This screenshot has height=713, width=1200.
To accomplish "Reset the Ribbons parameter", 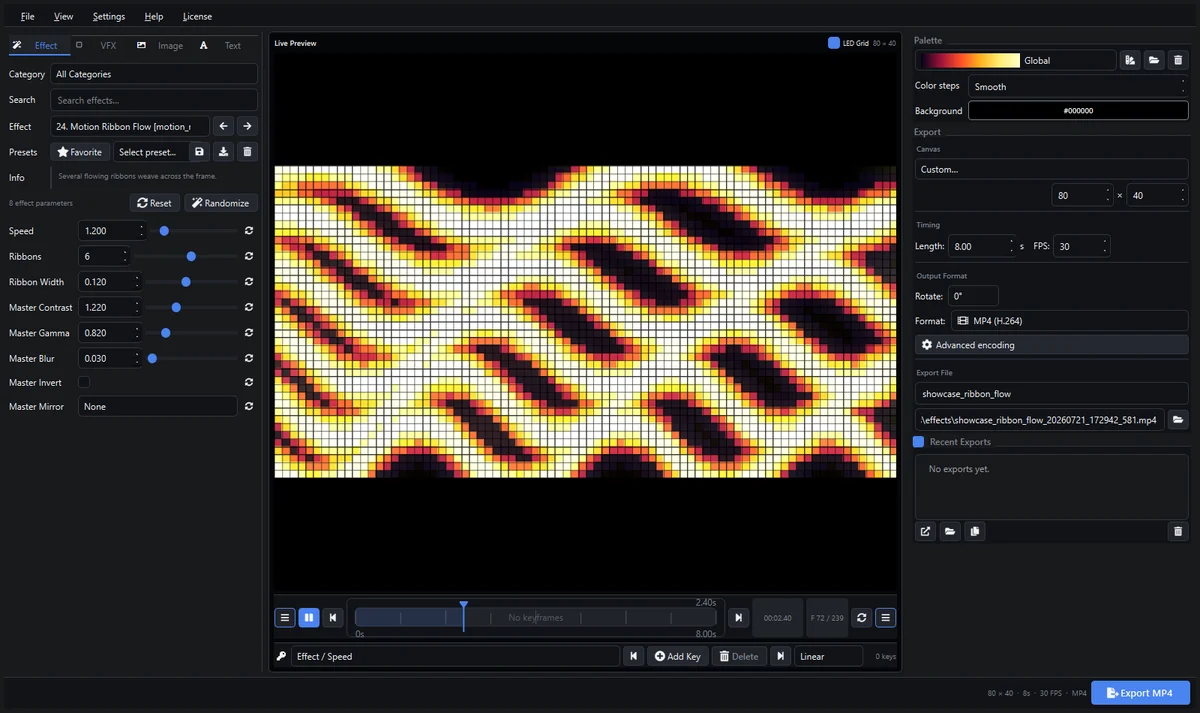I will coord(249,256).
